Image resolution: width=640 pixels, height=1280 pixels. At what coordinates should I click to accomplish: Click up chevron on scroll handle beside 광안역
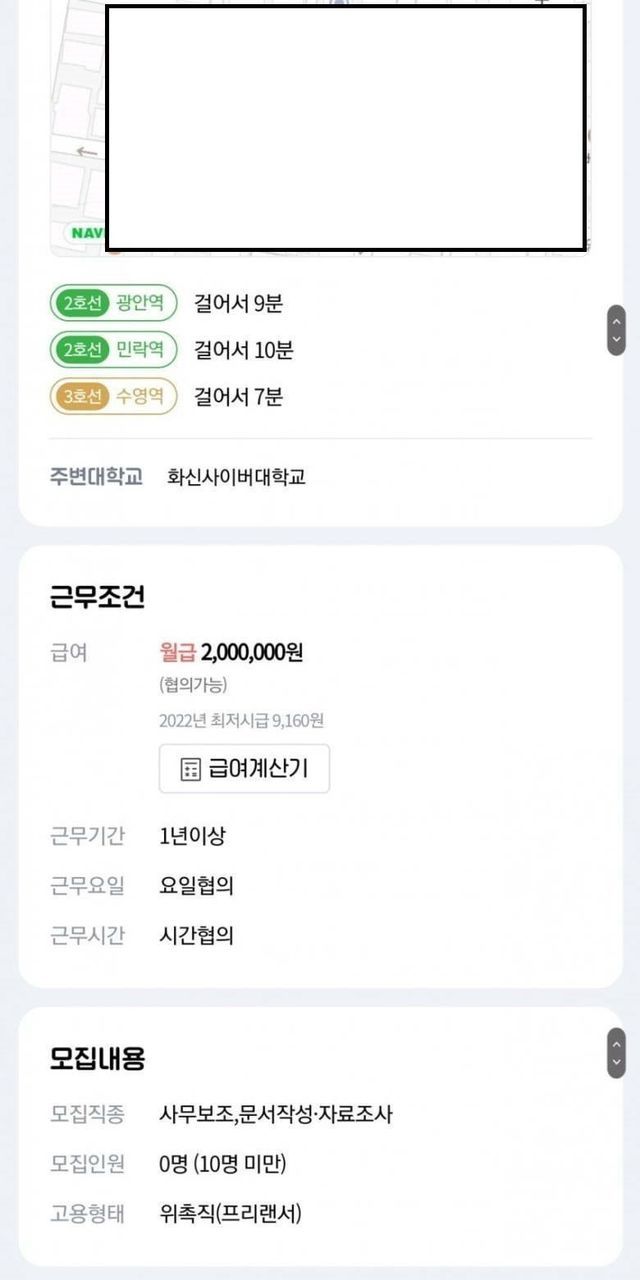616,320
